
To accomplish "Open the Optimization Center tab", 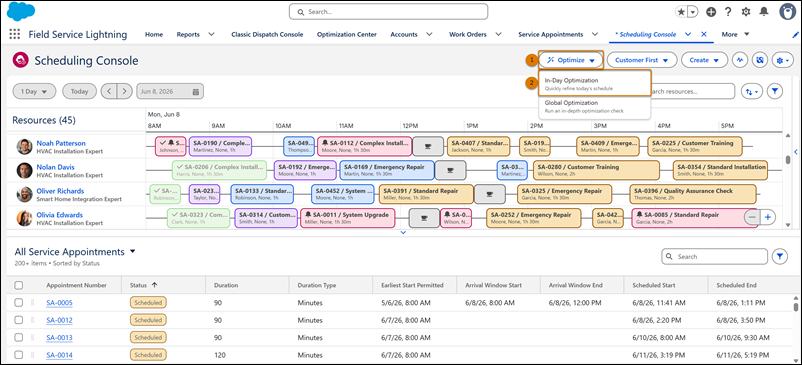I will pyautogui.click(x=347, y=35).
